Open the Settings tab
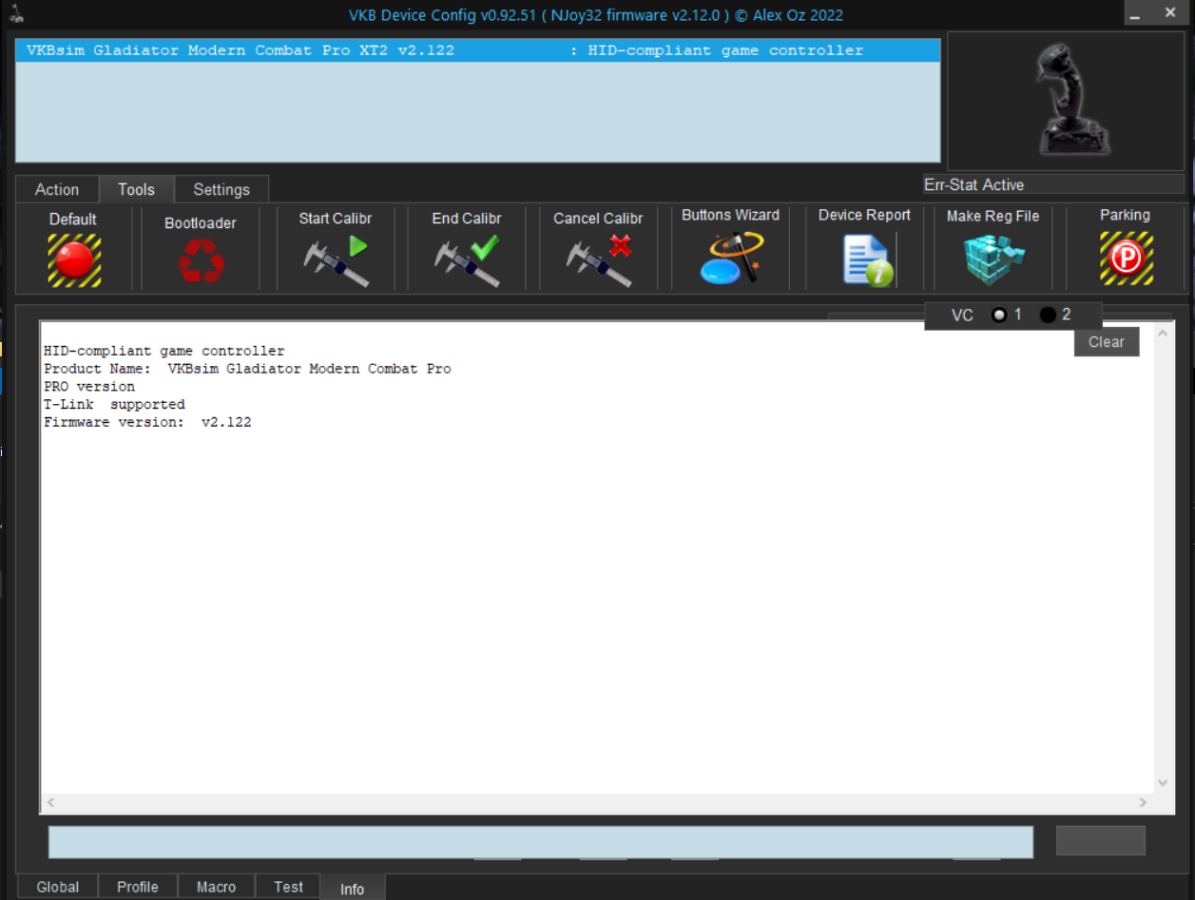The width and height of the screenshot is (1195, 900). (x=221, y=189)
